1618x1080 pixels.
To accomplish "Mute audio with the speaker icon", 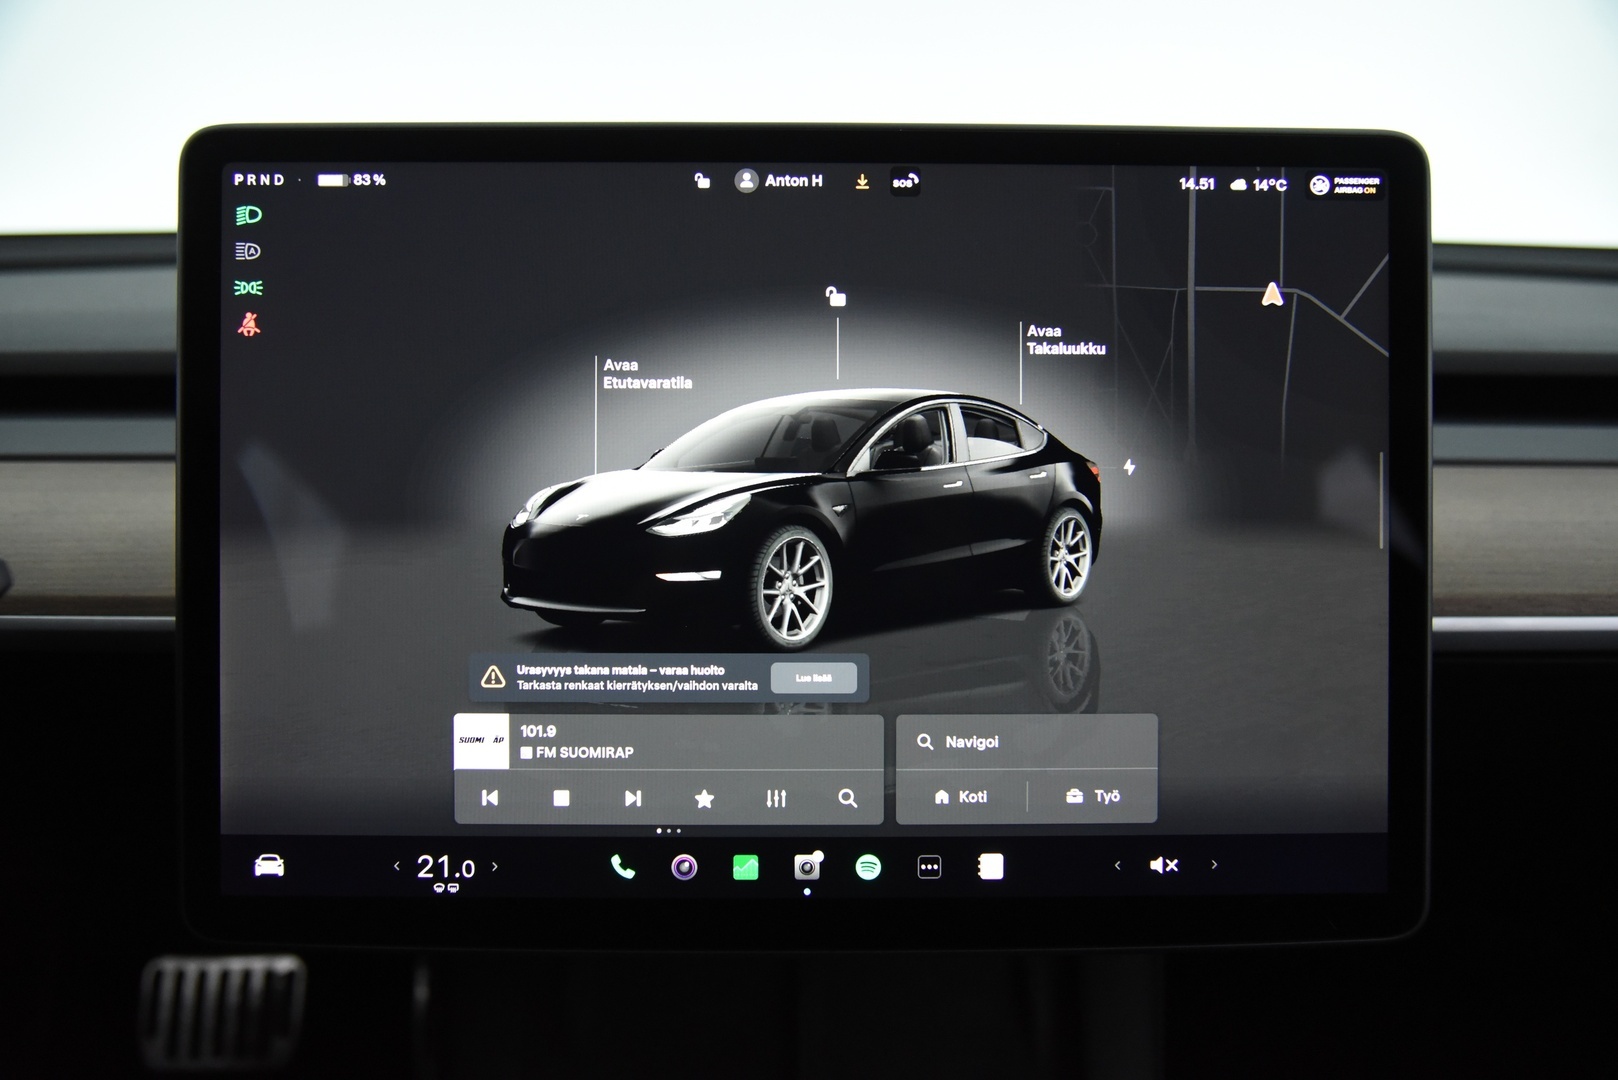I will (1161, 866).
